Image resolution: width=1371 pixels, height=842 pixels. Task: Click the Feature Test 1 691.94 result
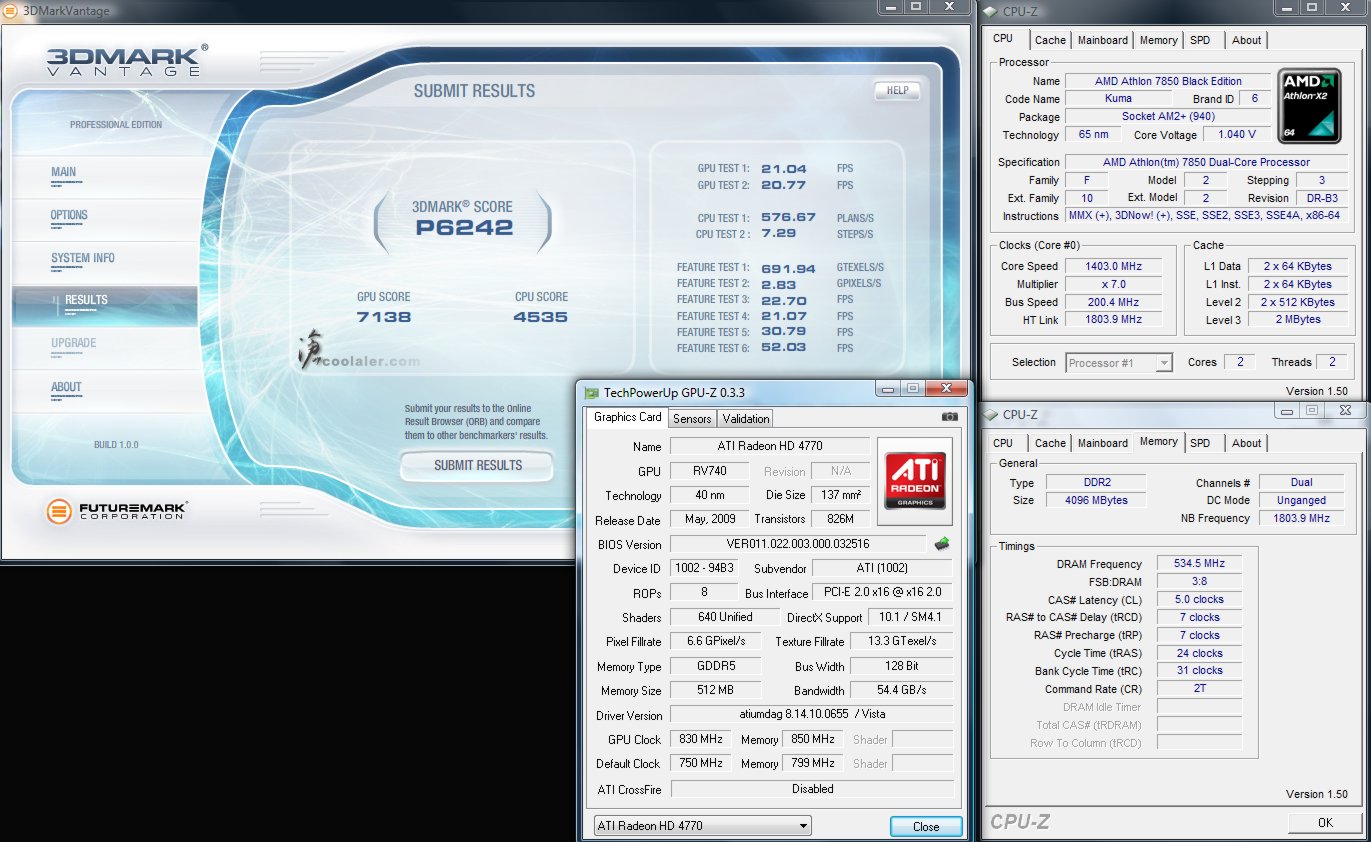(x=788, y=269)
